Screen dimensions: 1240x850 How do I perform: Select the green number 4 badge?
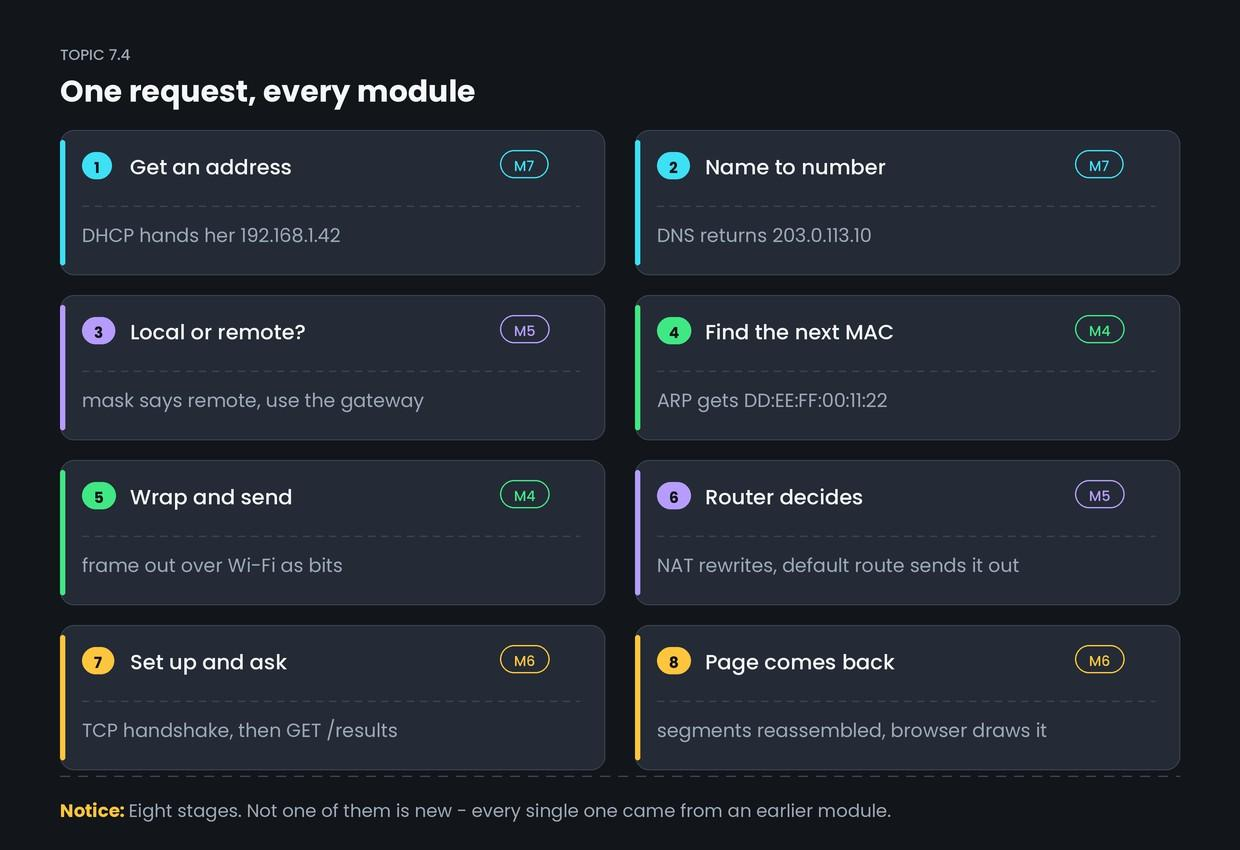[x=673, y=331]
